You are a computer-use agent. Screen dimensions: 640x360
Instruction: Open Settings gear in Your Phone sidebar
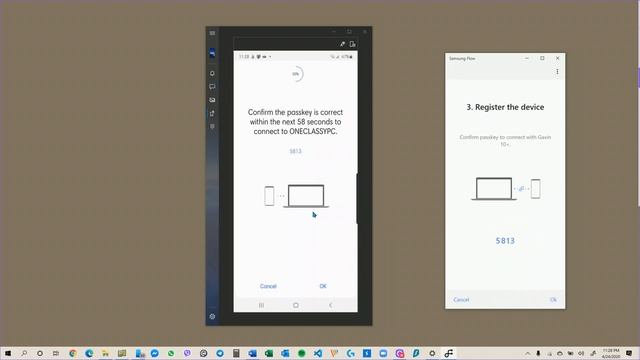(212, 316)
